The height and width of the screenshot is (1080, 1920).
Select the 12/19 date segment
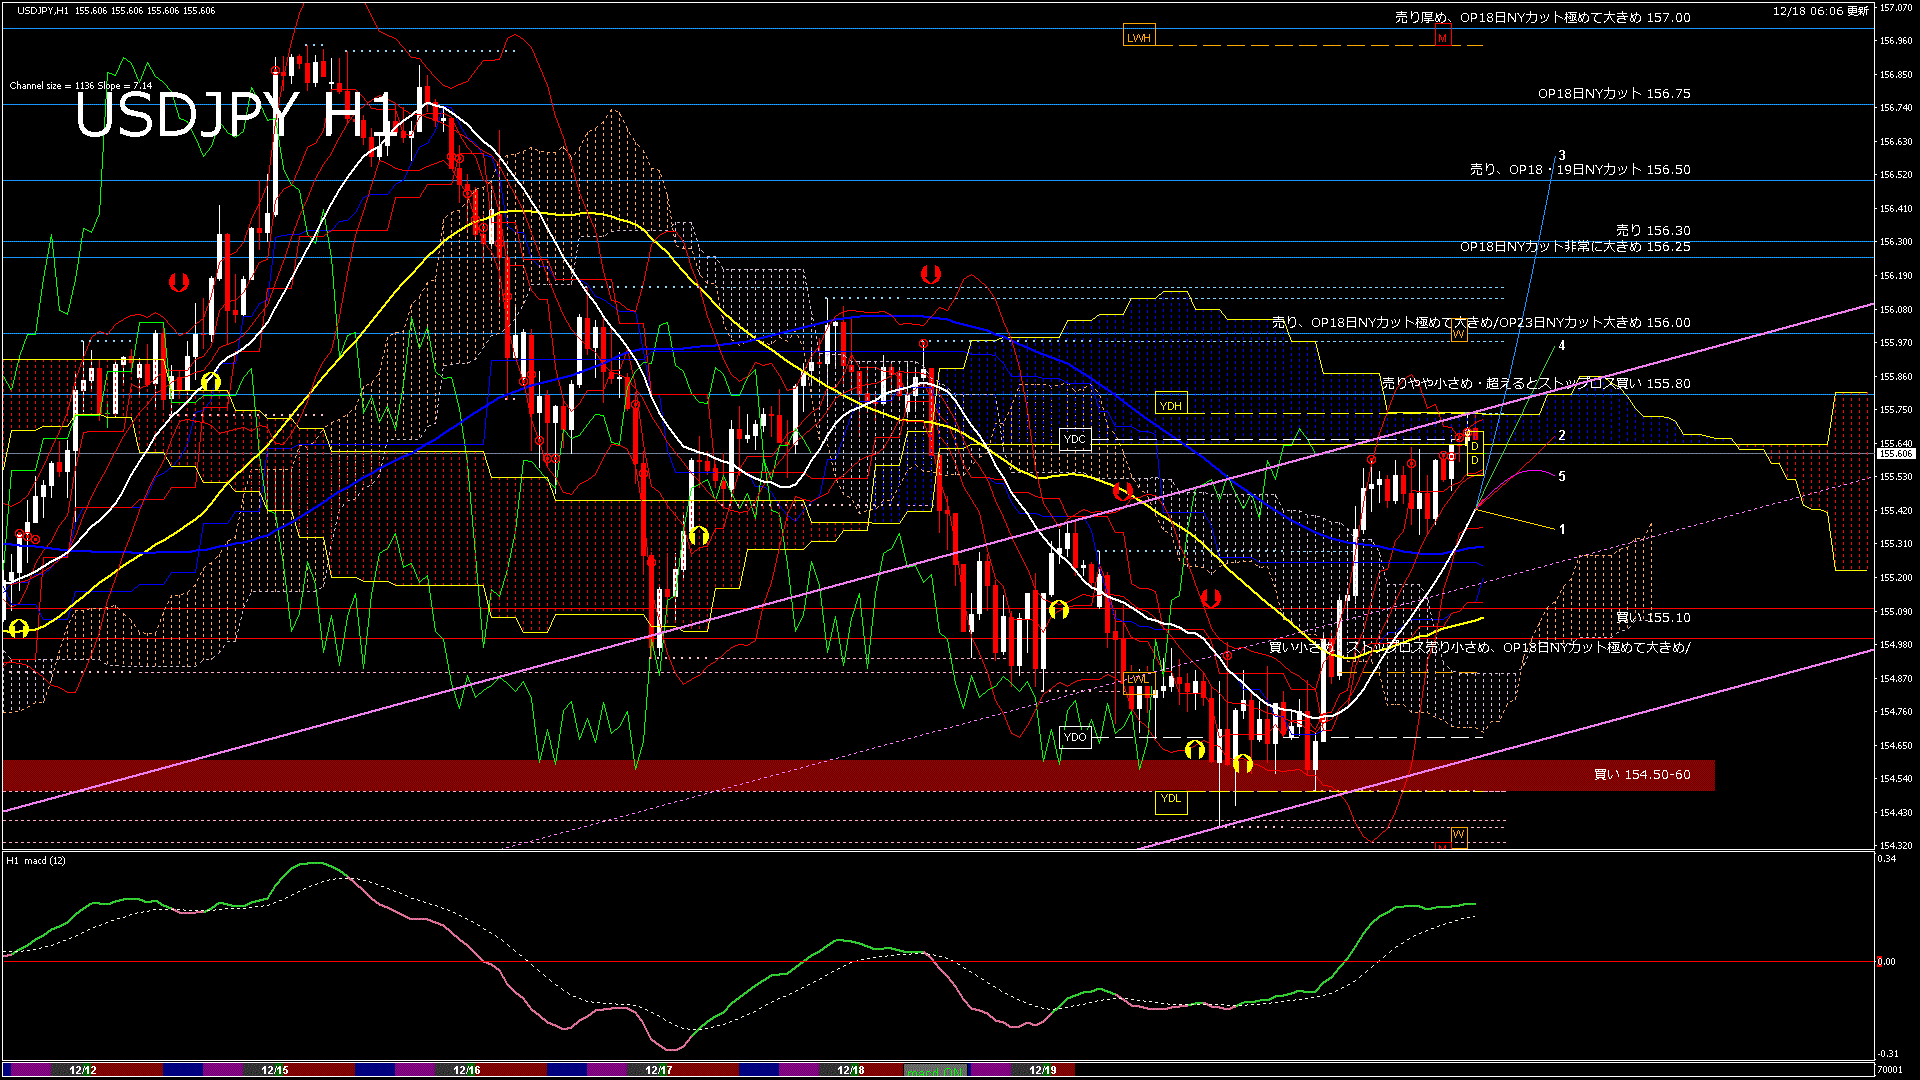pos(1043,1070)
